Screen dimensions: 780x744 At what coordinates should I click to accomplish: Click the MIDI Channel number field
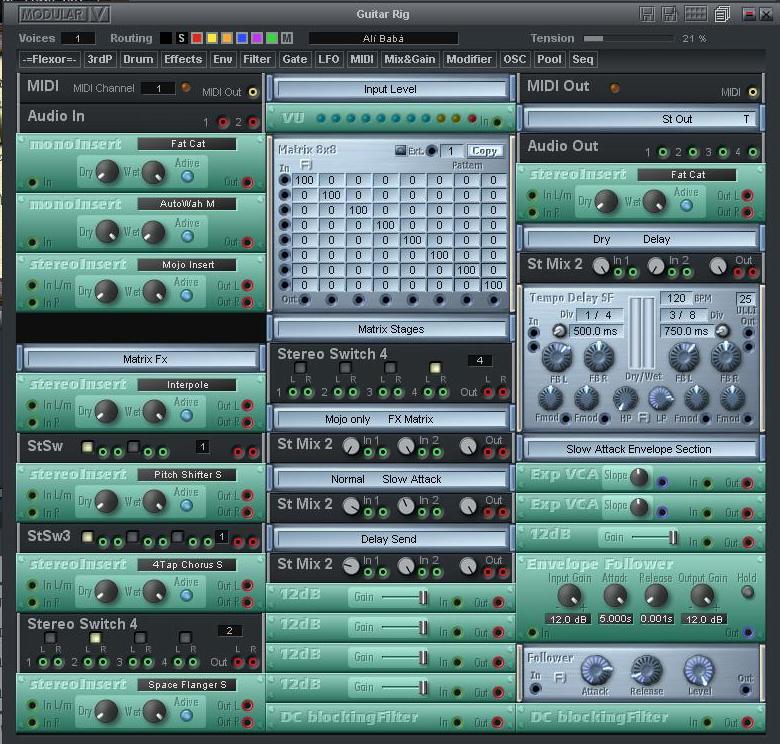click(x=158, y=89)
